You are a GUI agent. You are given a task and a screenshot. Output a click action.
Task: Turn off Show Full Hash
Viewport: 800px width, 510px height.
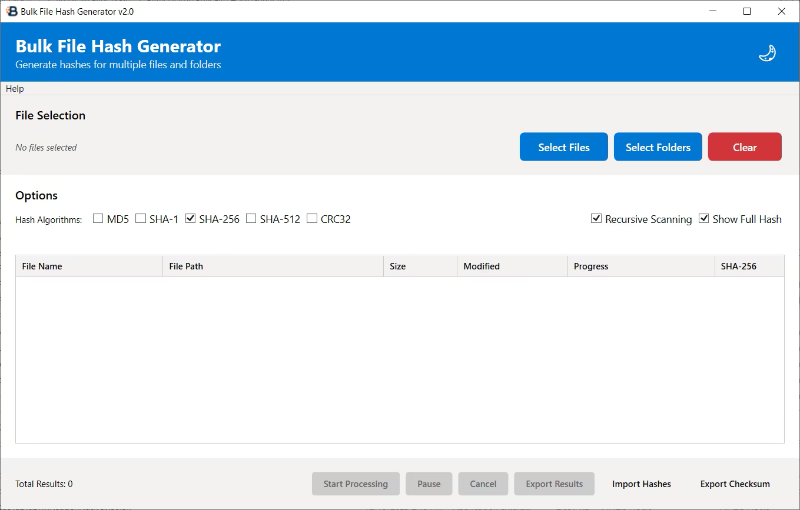(x=704, y=219)
